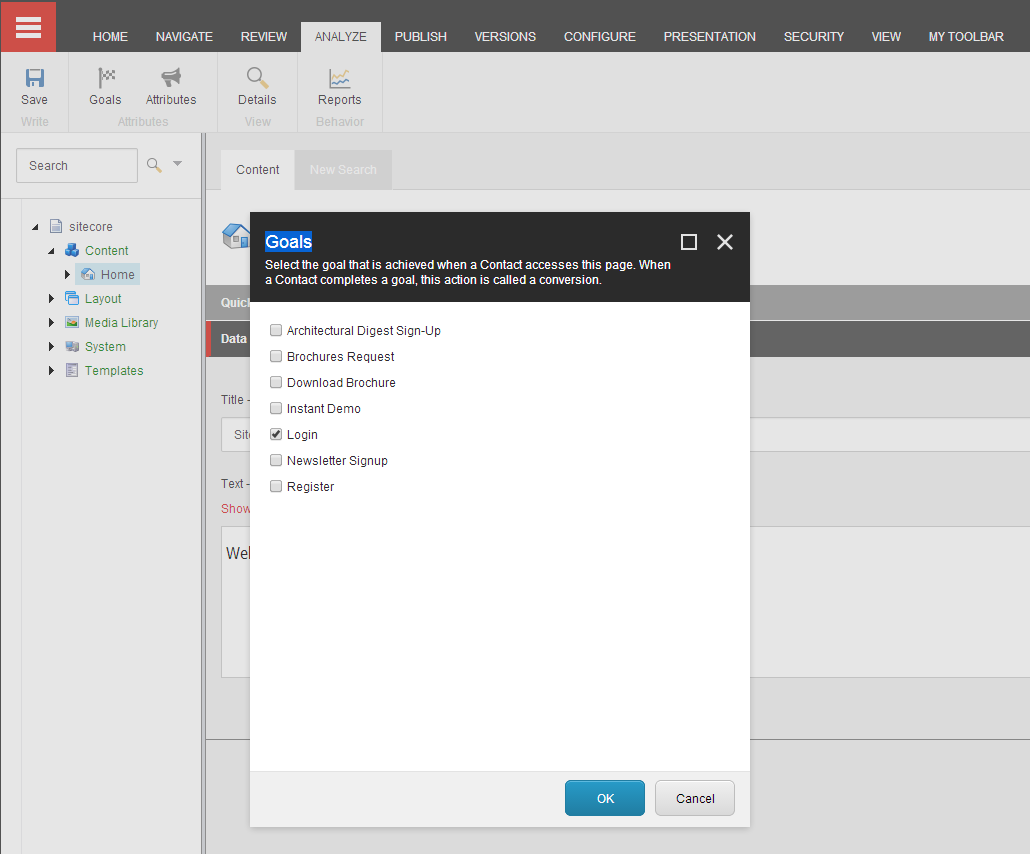Image resolution: width=1030 pixels, height=854 pixels.
Task: Expand the Templates tree node
Action: (x=52, y=370)
